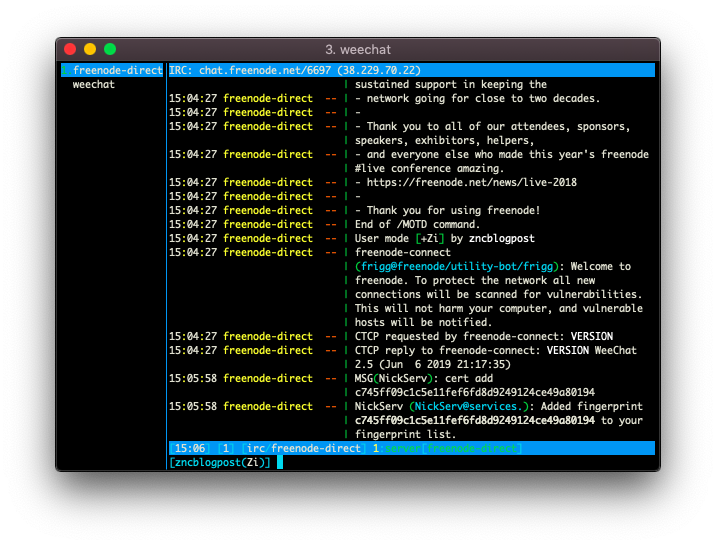Click the 'End of /MOTD command.' line
Screen dimensions: 716x545
tap(417, 225)
